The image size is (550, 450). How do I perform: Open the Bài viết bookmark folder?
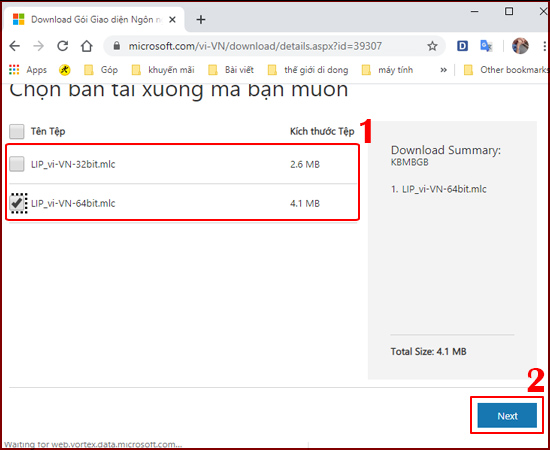tap(231, 70)
